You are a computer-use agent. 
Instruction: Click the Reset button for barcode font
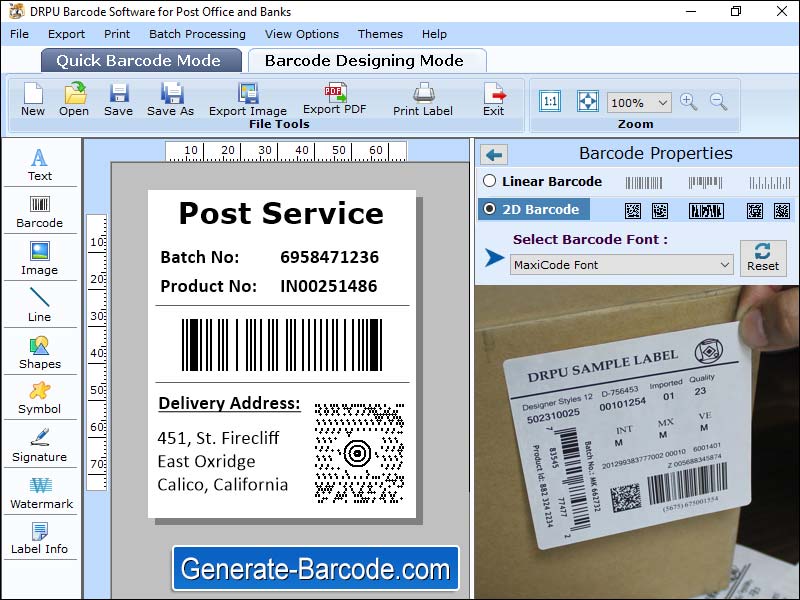point(763,258)
